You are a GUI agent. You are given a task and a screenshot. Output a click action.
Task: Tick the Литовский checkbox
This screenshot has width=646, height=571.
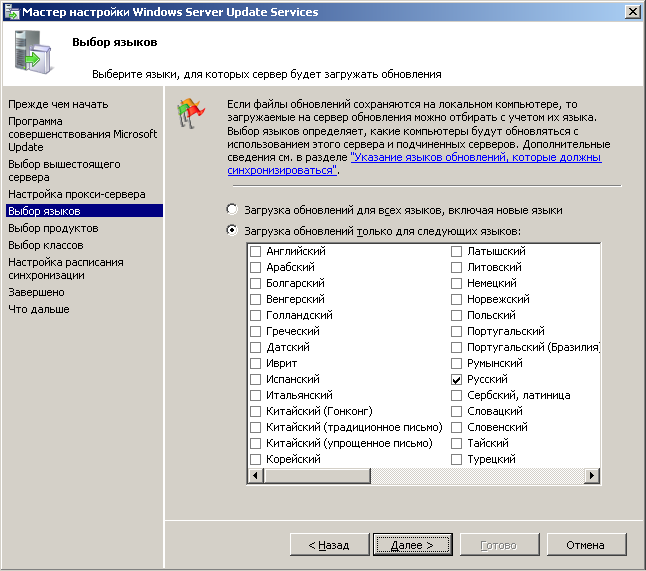[x=456, y=267]
